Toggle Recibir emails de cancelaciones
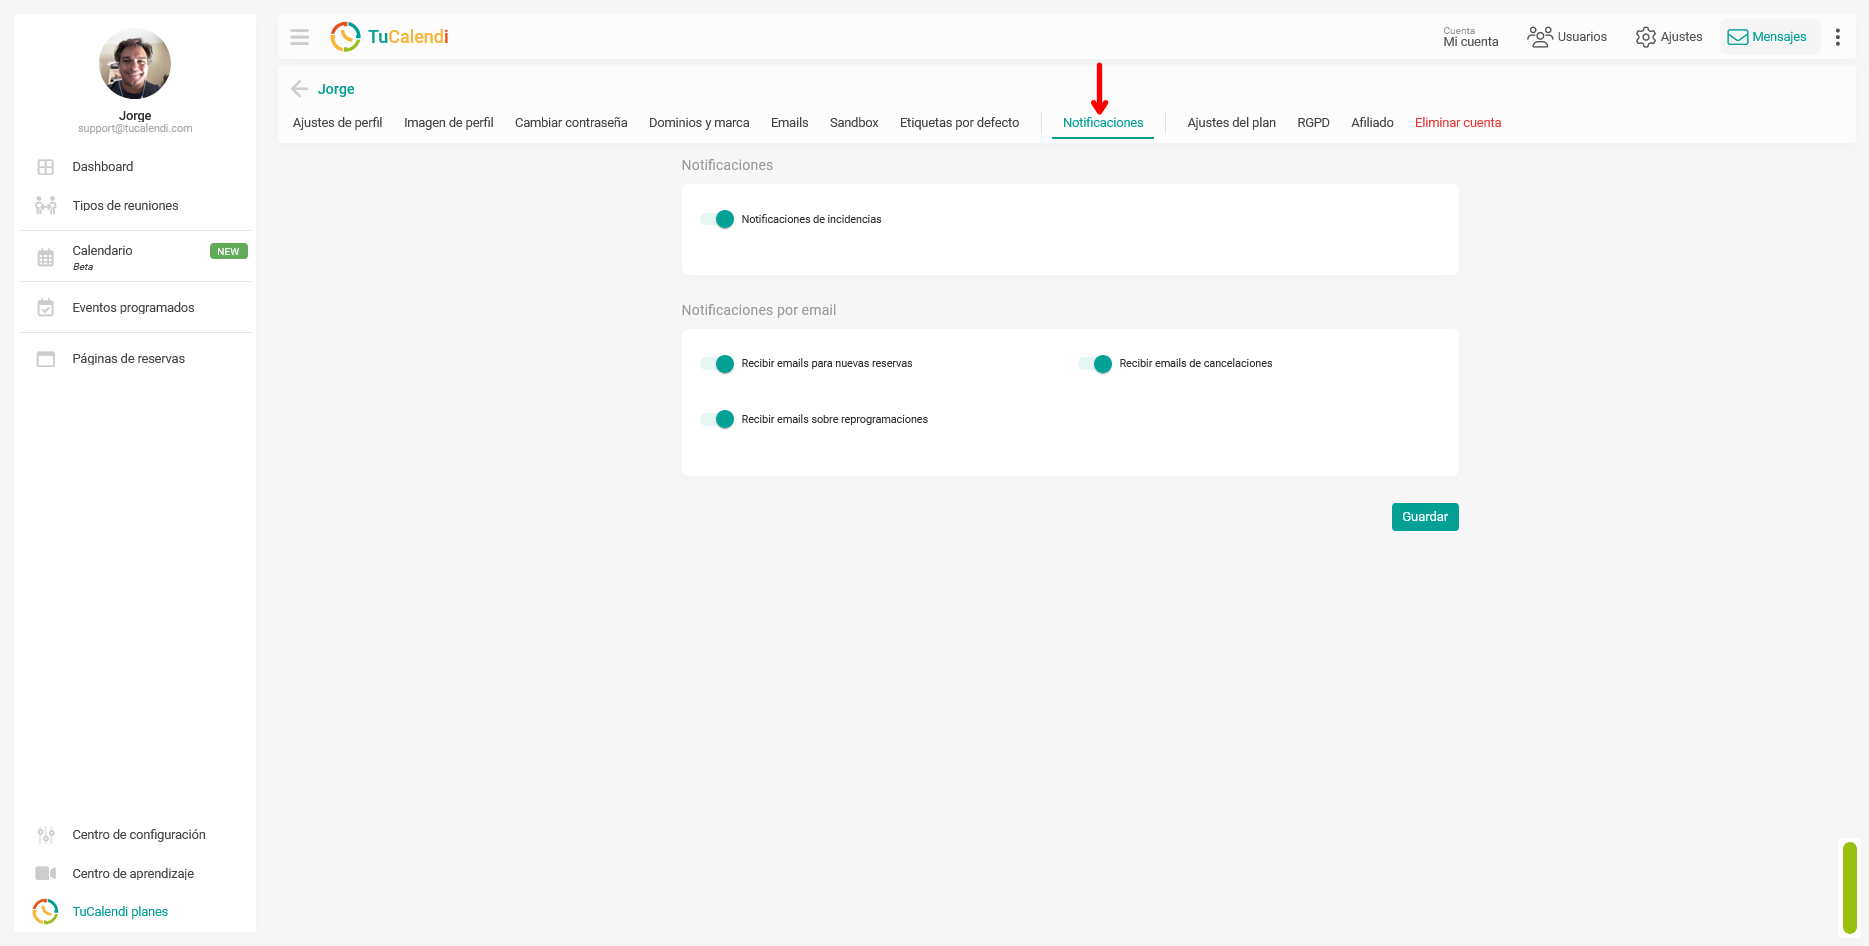 (x=1095, y=364)
